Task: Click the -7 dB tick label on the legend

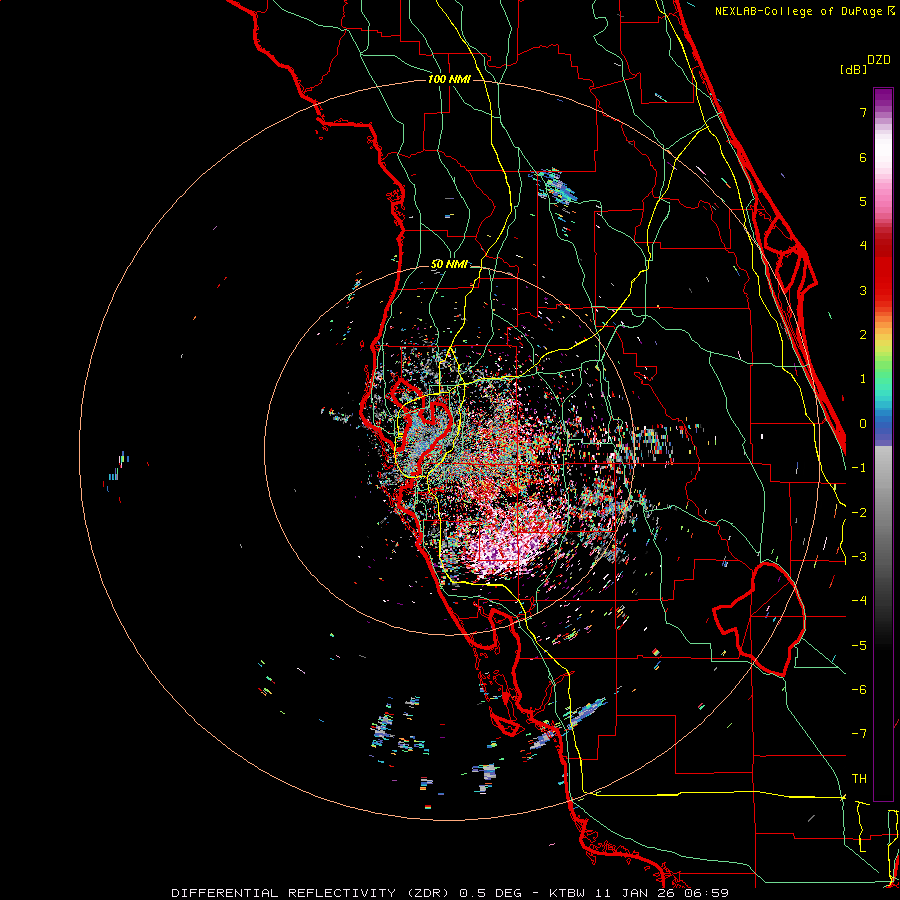Action: coord(859,734)
